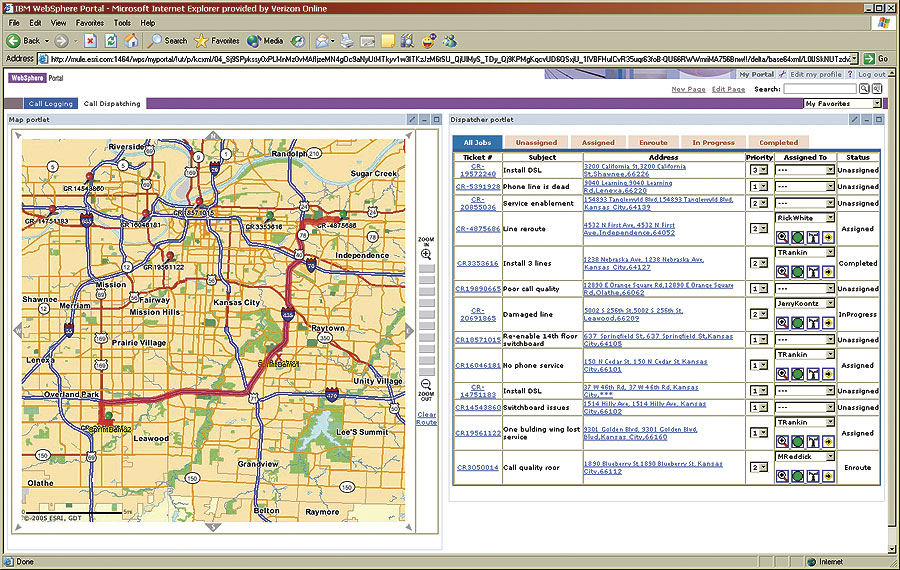Click the map Zoom In magnifier icon

(426, 254)
